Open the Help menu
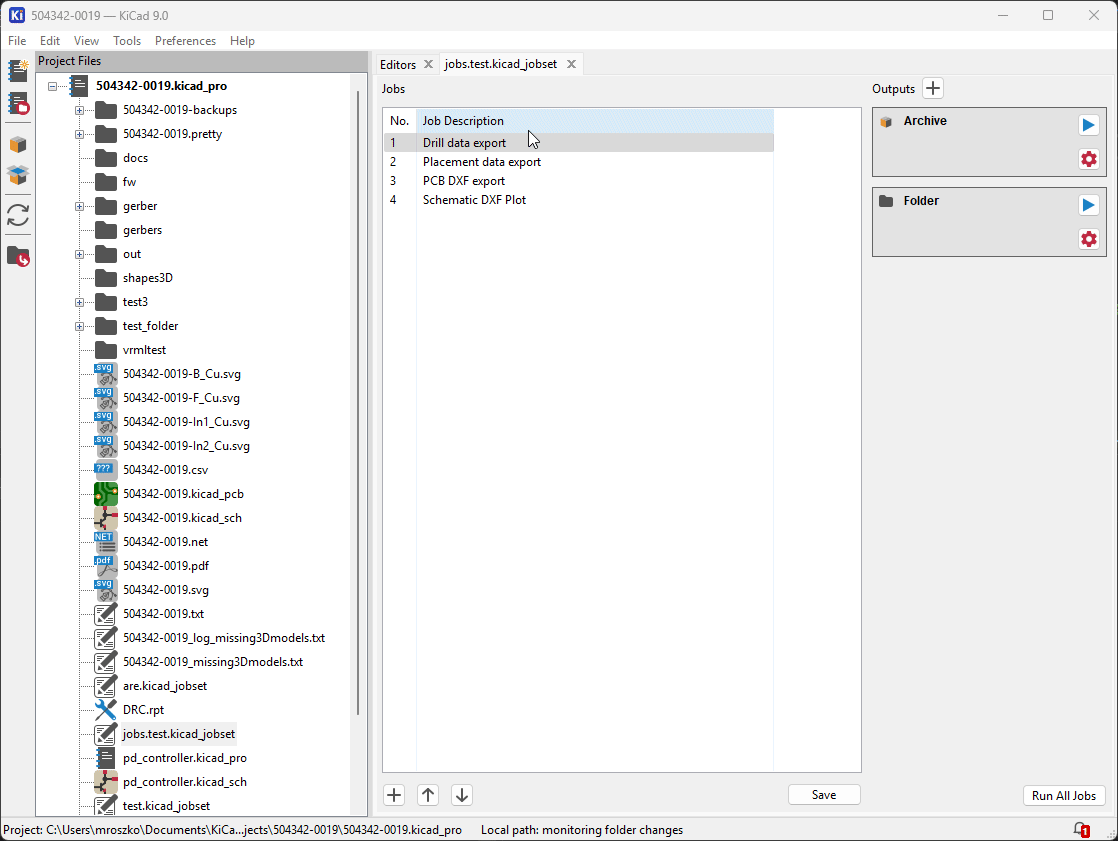The height and width of the screenshot is (841, 1118). [242, 41]
